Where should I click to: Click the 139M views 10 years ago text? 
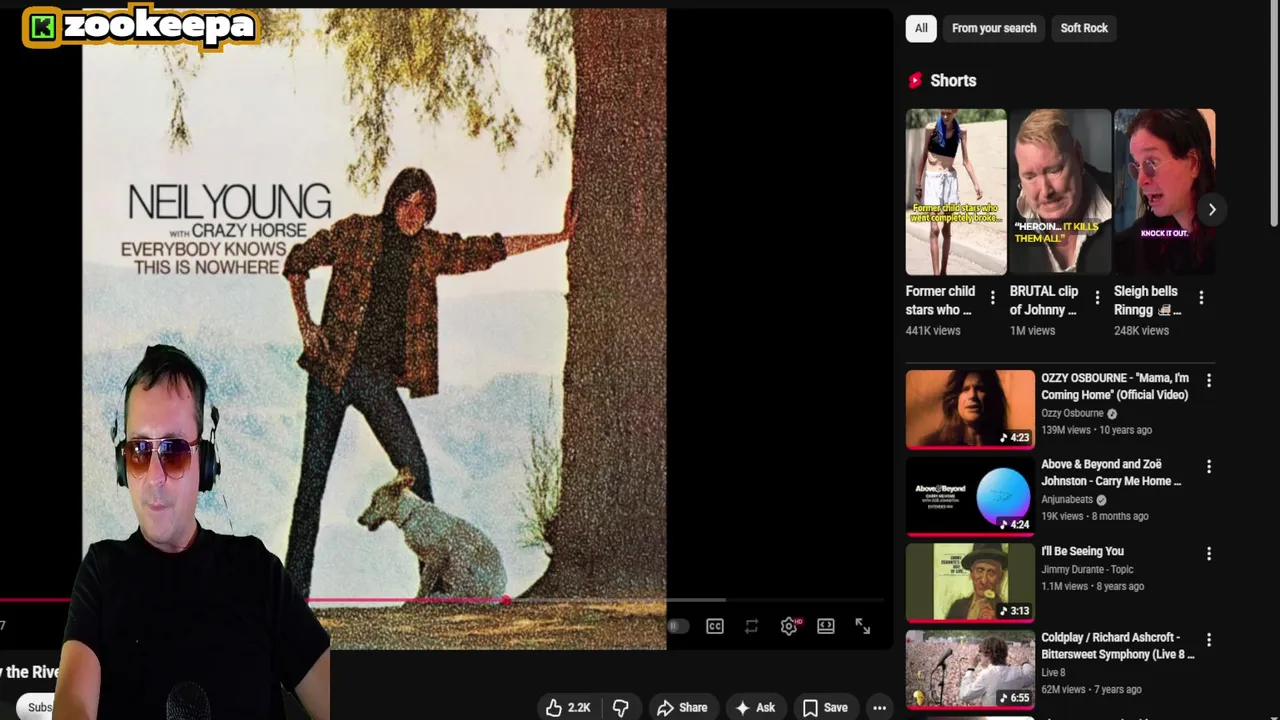(1096, 430)
